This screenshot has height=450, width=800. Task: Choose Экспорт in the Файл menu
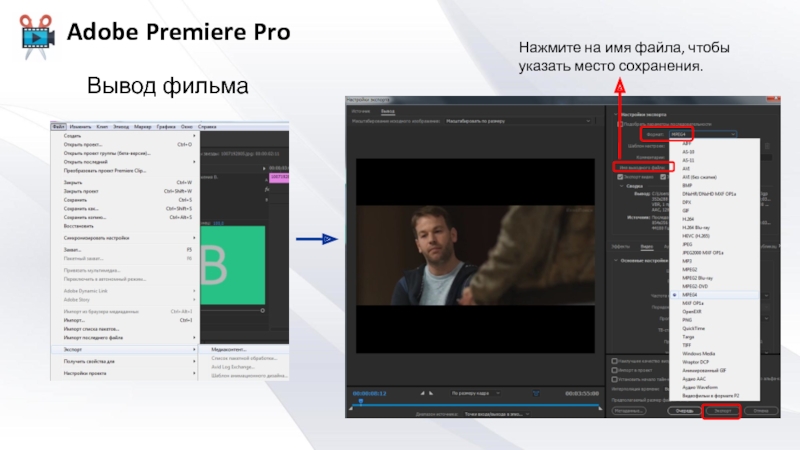click(x=126, y=349)
